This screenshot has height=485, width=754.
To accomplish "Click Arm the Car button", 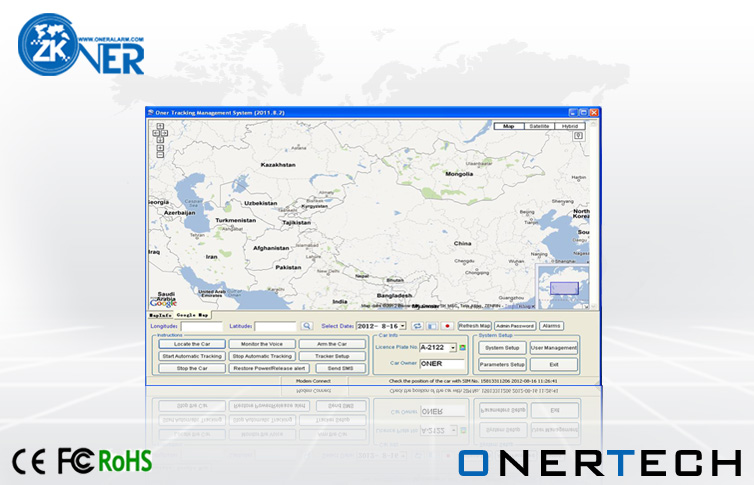I will 332,344.
